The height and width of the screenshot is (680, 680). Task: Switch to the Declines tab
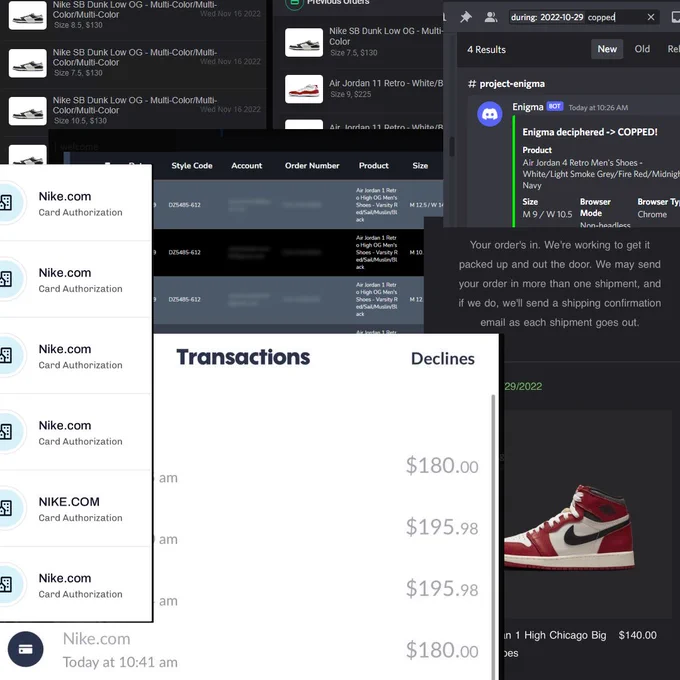click(442, 359)
